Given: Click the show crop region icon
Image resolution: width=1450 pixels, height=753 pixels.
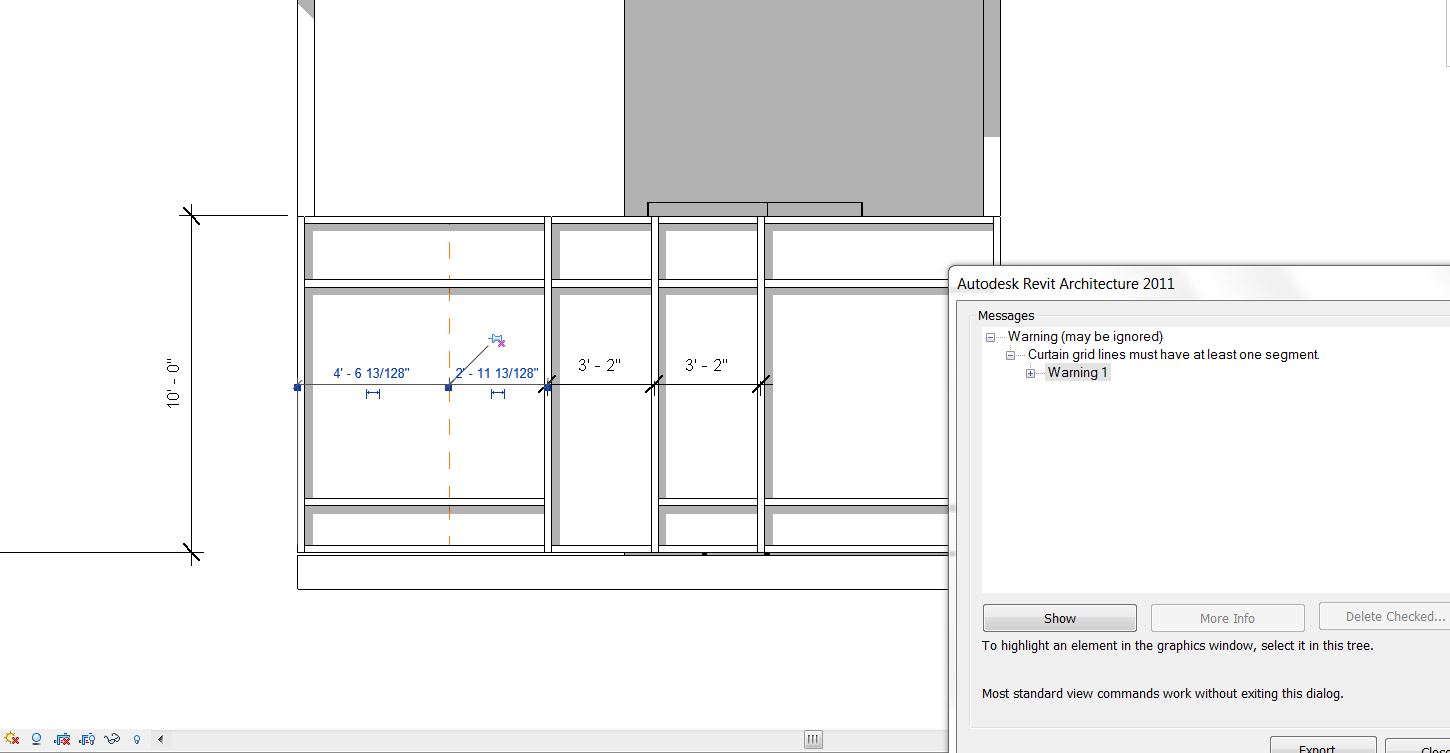Looking at the screenshot, I should point(87,740).
